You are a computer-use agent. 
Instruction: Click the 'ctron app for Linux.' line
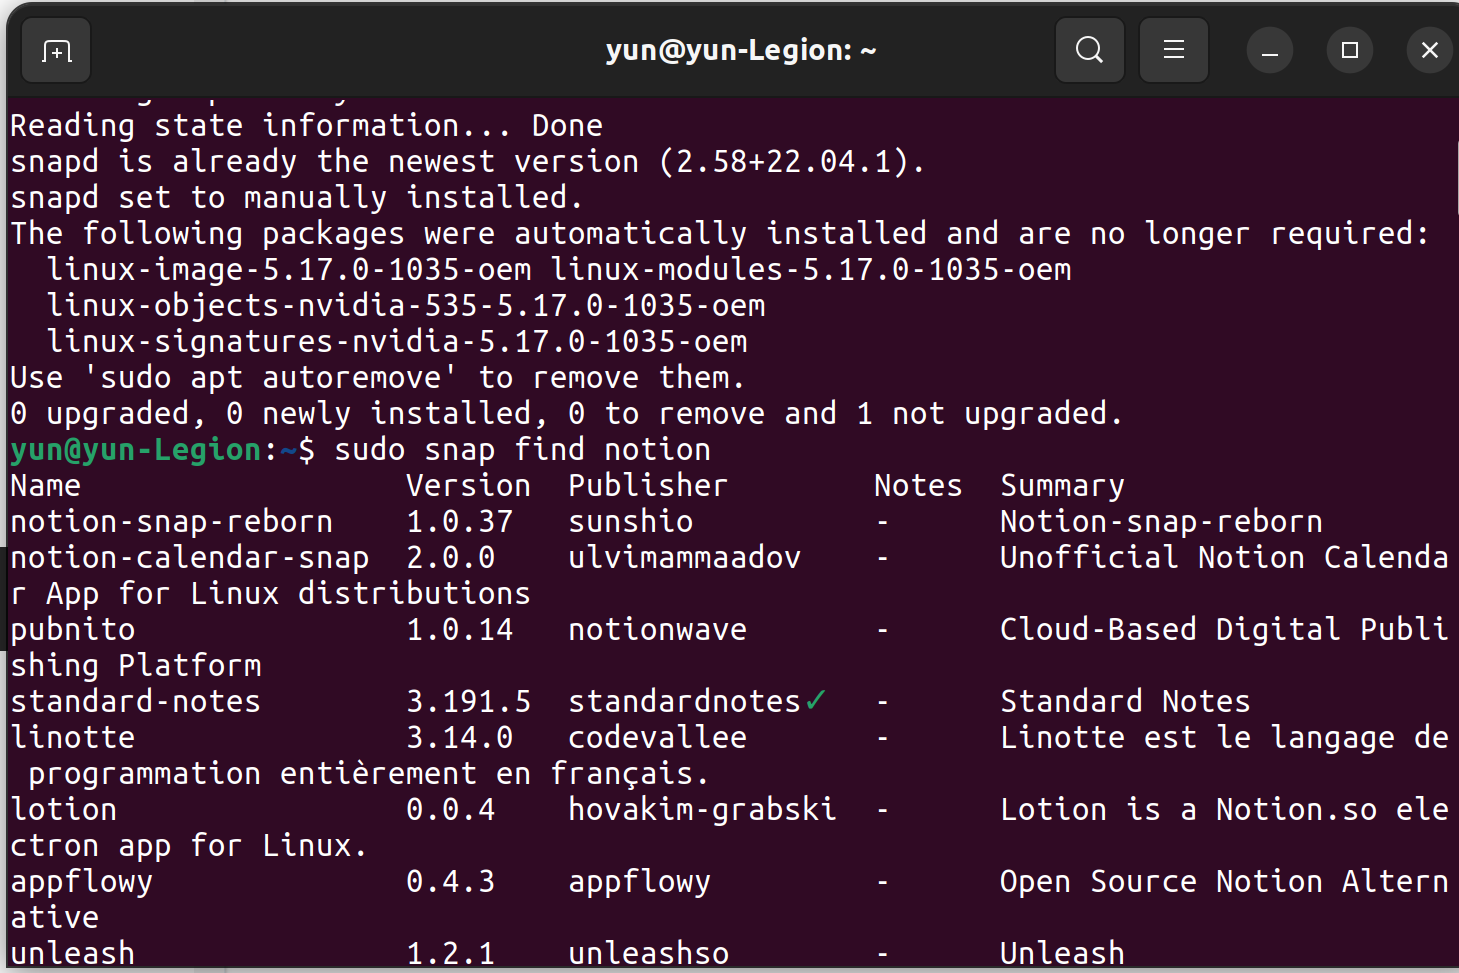point(190,846)
